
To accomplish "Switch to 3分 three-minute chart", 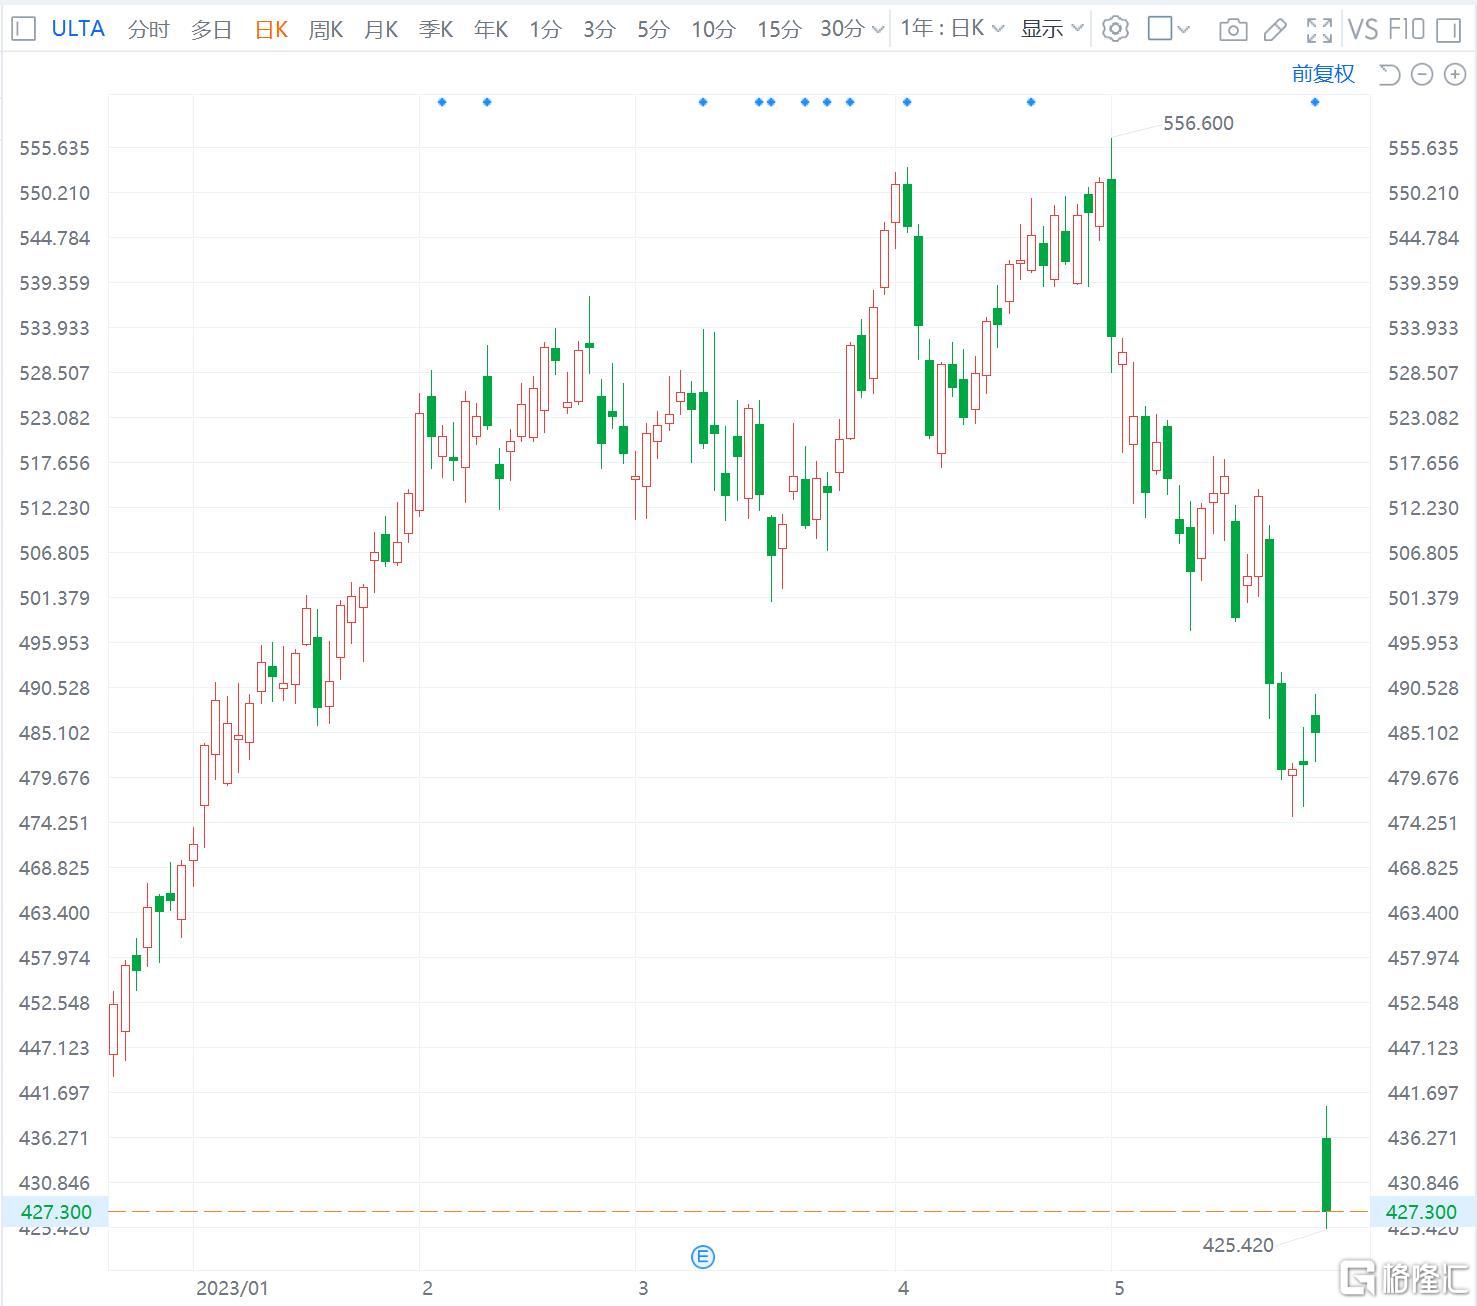I will coord(599,30).
